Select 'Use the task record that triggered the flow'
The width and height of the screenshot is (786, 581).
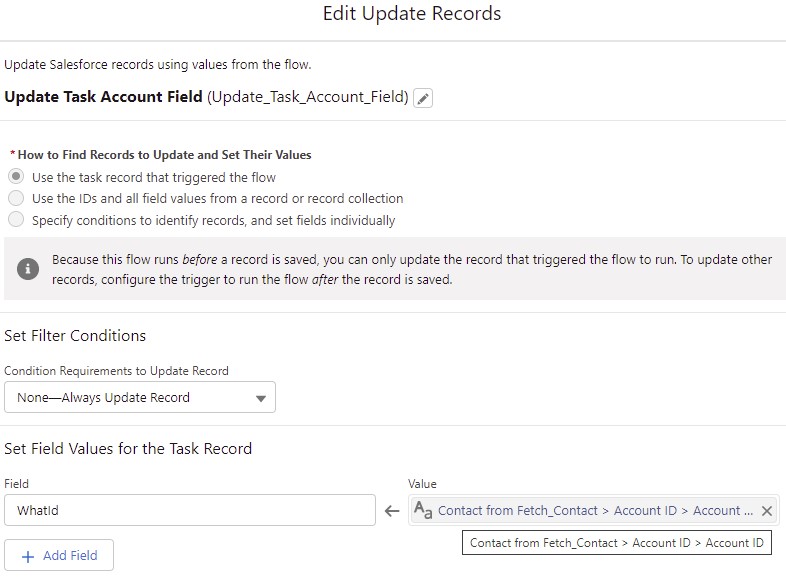(16, 177)
